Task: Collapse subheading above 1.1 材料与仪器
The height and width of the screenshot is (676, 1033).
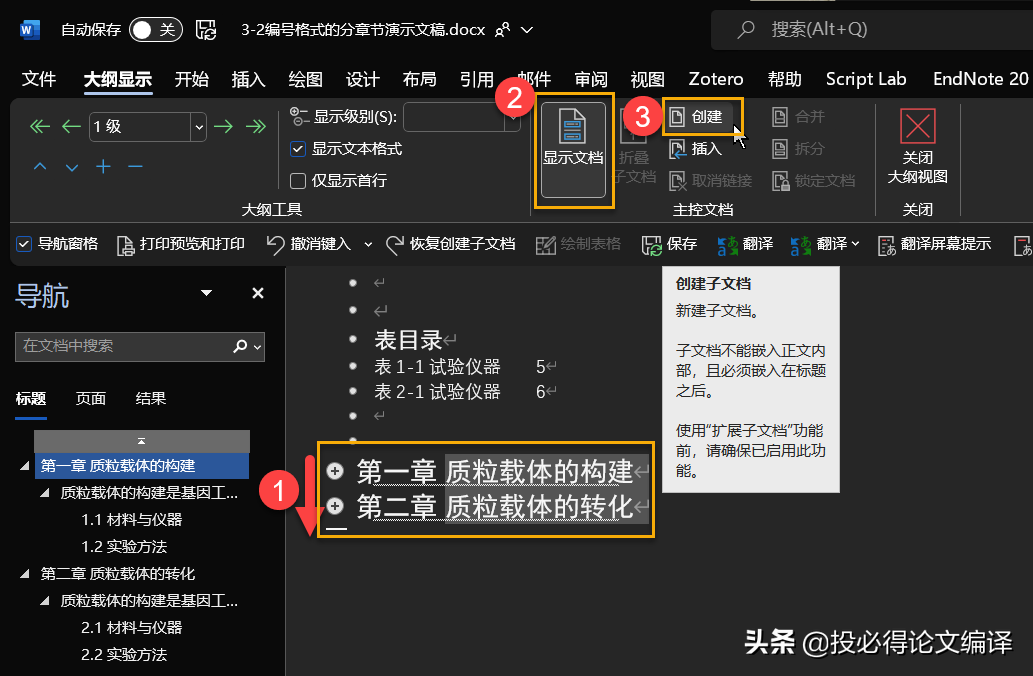Action: point(45,493)
